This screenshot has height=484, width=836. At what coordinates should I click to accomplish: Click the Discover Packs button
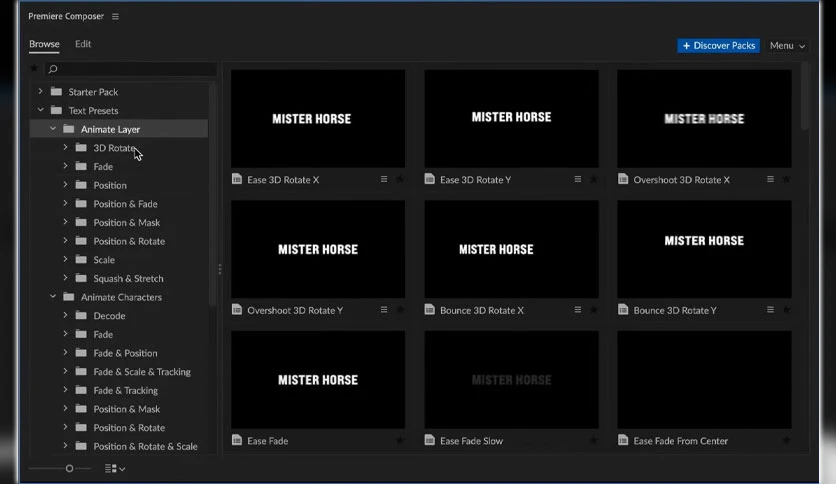[719, 46]
